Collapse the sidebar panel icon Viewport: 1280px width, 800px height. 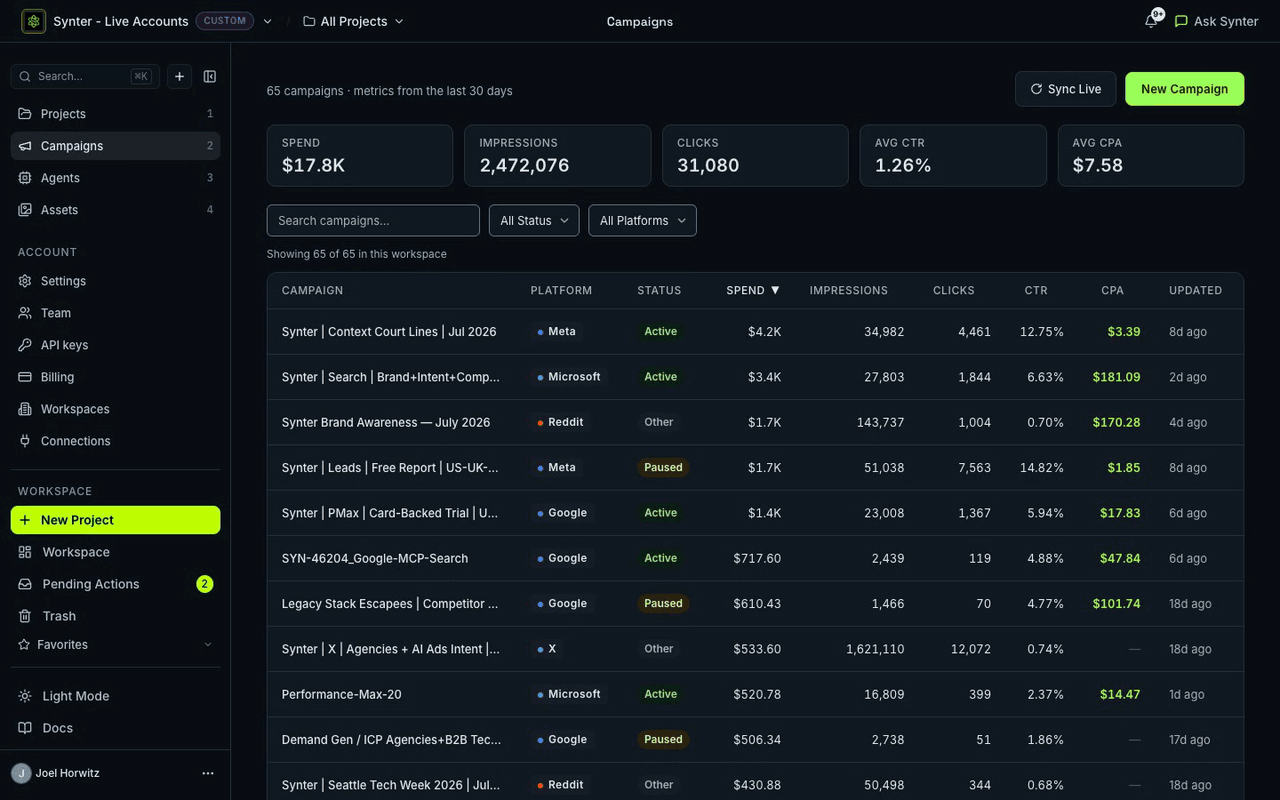pos(210,76)
